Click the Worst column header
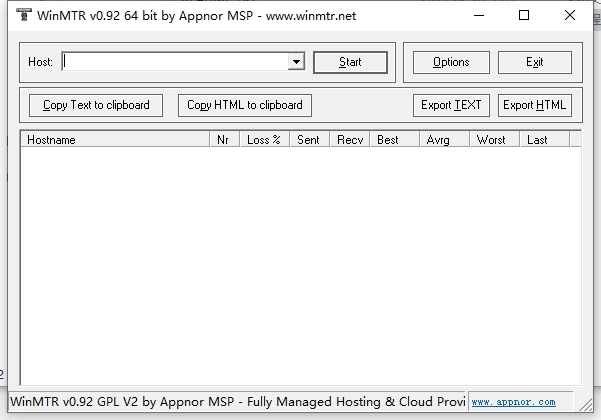The width and height of the screenshot is (601, 420). tap(495, 139)
